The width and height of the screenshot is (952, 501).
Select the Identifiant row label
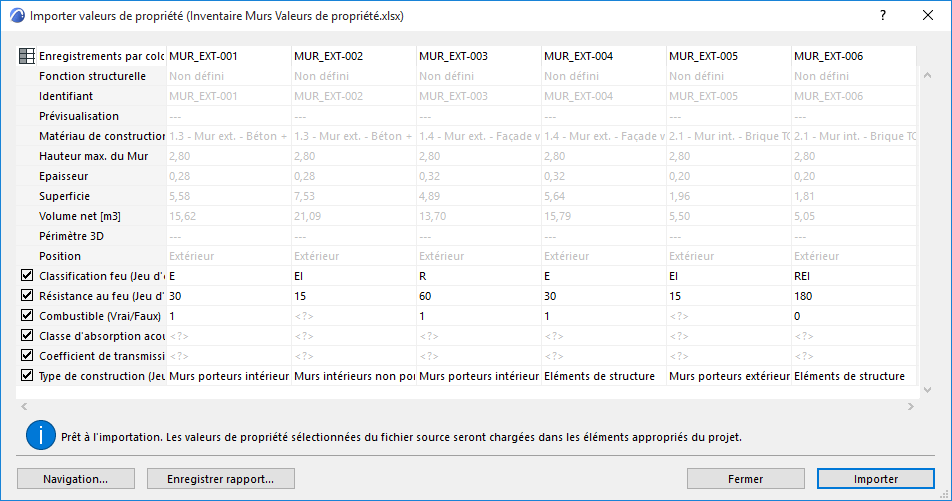coord(66,96)
